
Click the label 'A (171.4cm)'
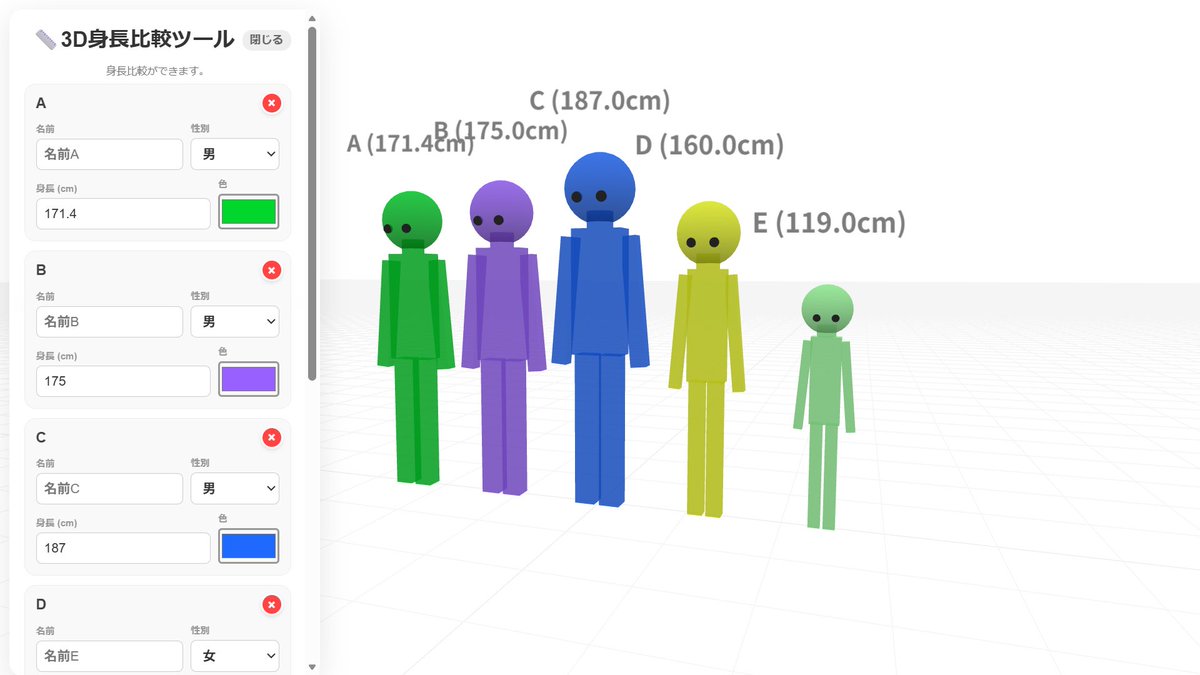click(x=410, y=144)
